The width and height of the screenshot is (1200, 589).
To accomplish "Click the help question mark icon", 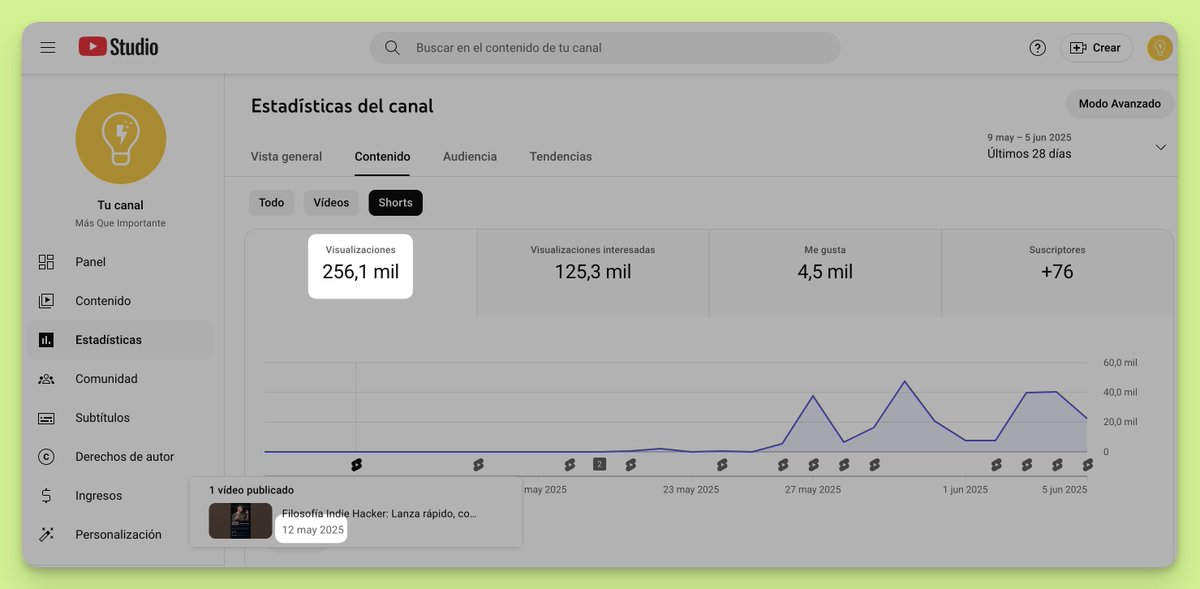I will (1037, 47).
